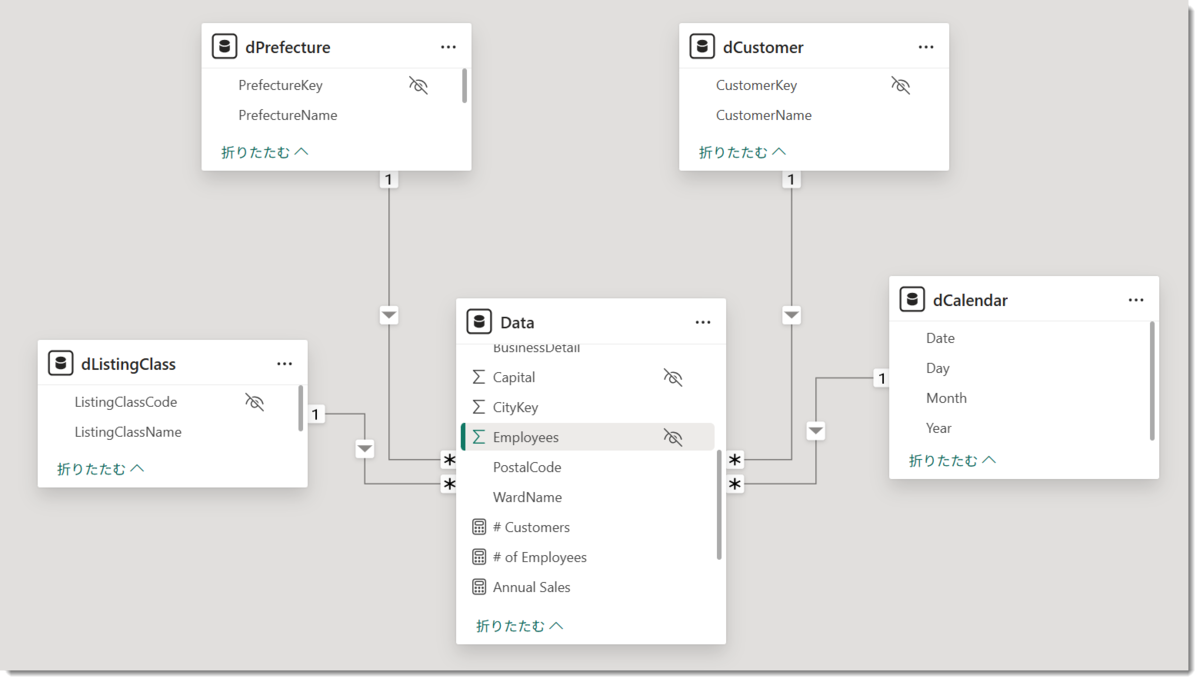Open the ellipsis menu on Data table

[703, 322]
